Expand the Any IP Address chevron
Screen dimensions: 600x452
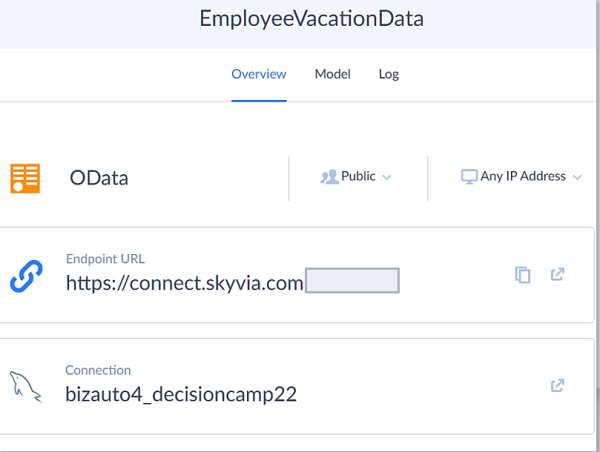pos(576,177)
